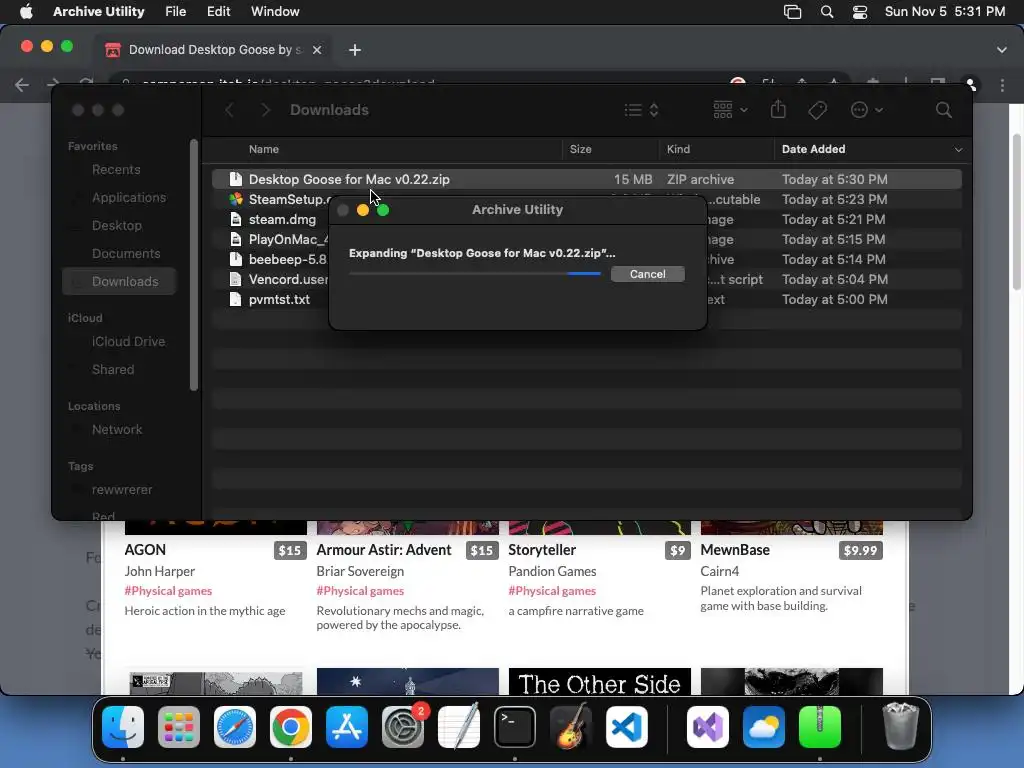Open Visual Studio Code from the Dock

point(627,727)
